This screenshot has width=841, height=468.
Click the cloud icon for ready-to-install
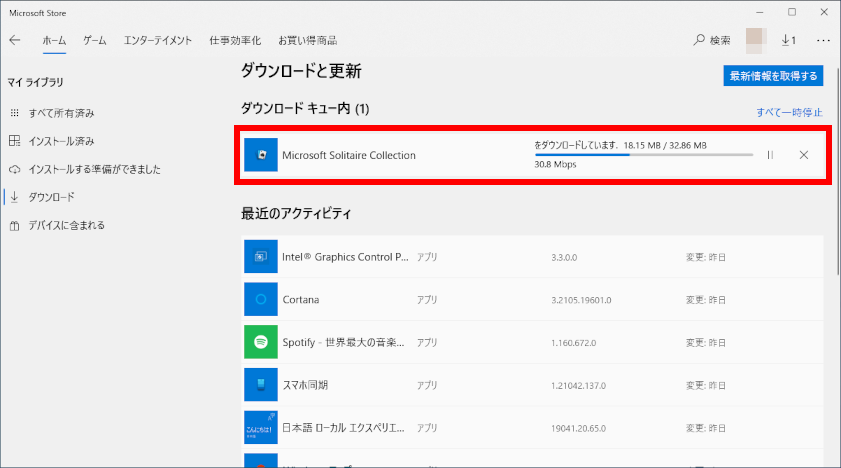tap(14, 169)
